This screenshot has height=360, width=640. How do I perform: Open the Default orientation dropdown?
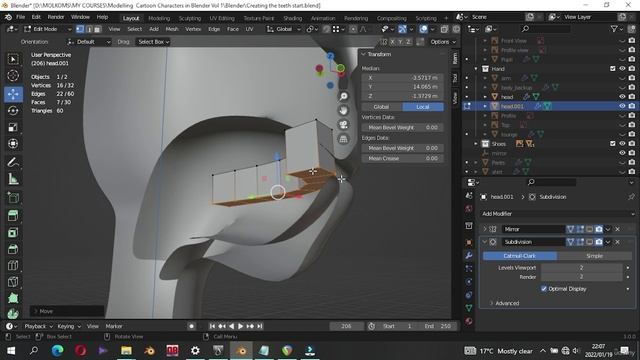click(x=89, y=42)
